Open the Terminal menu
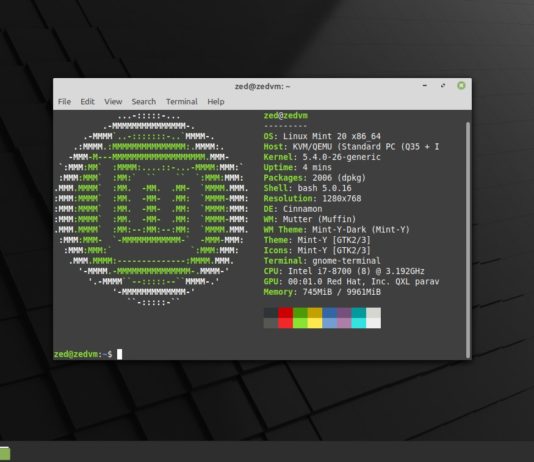Viewport: 534px width, 462px height. (182, 101)
